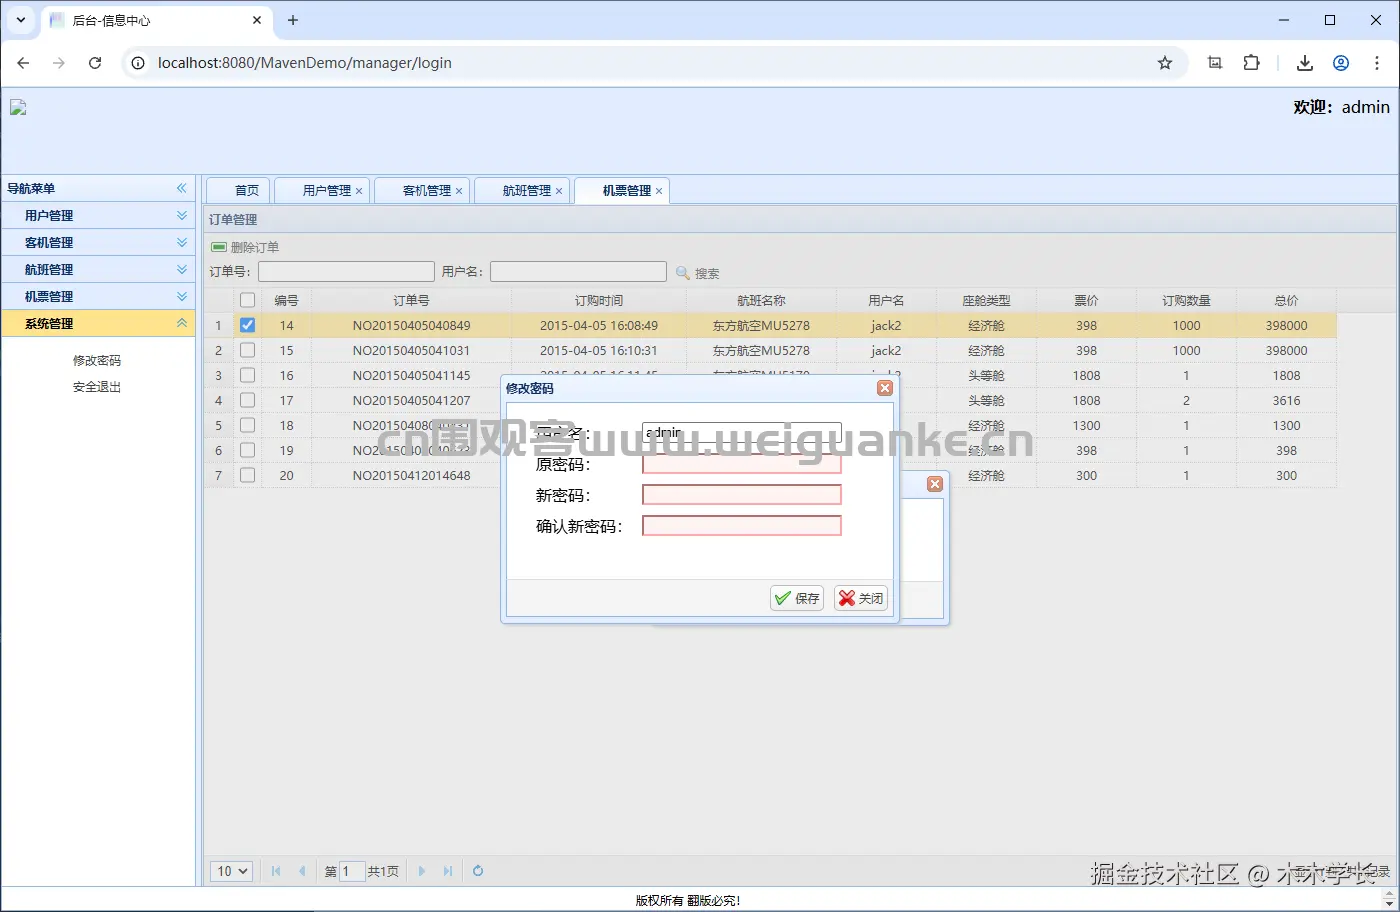Screen dimensions: 1400x912
Task: Collapse the 系统管理 accordion section
Action: 182,323
